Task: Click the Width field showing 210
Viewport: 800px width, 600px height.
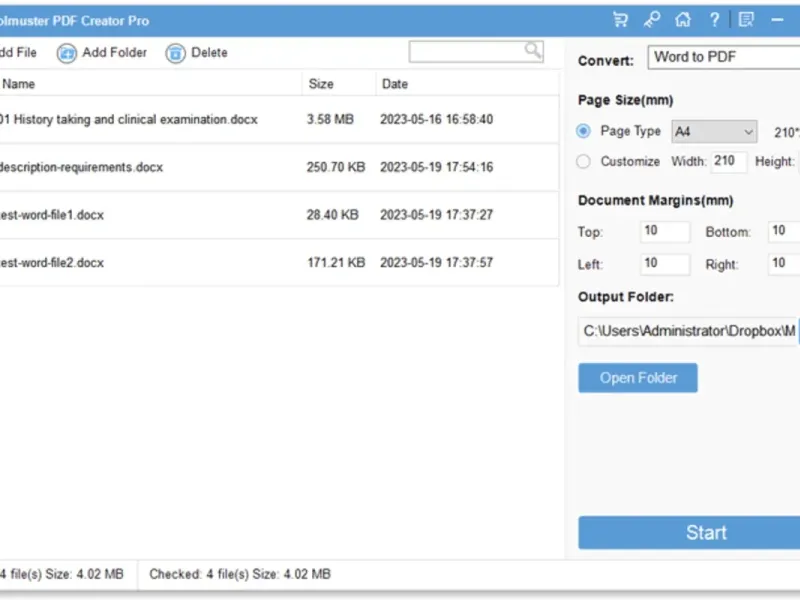Action: click(729, 162)
